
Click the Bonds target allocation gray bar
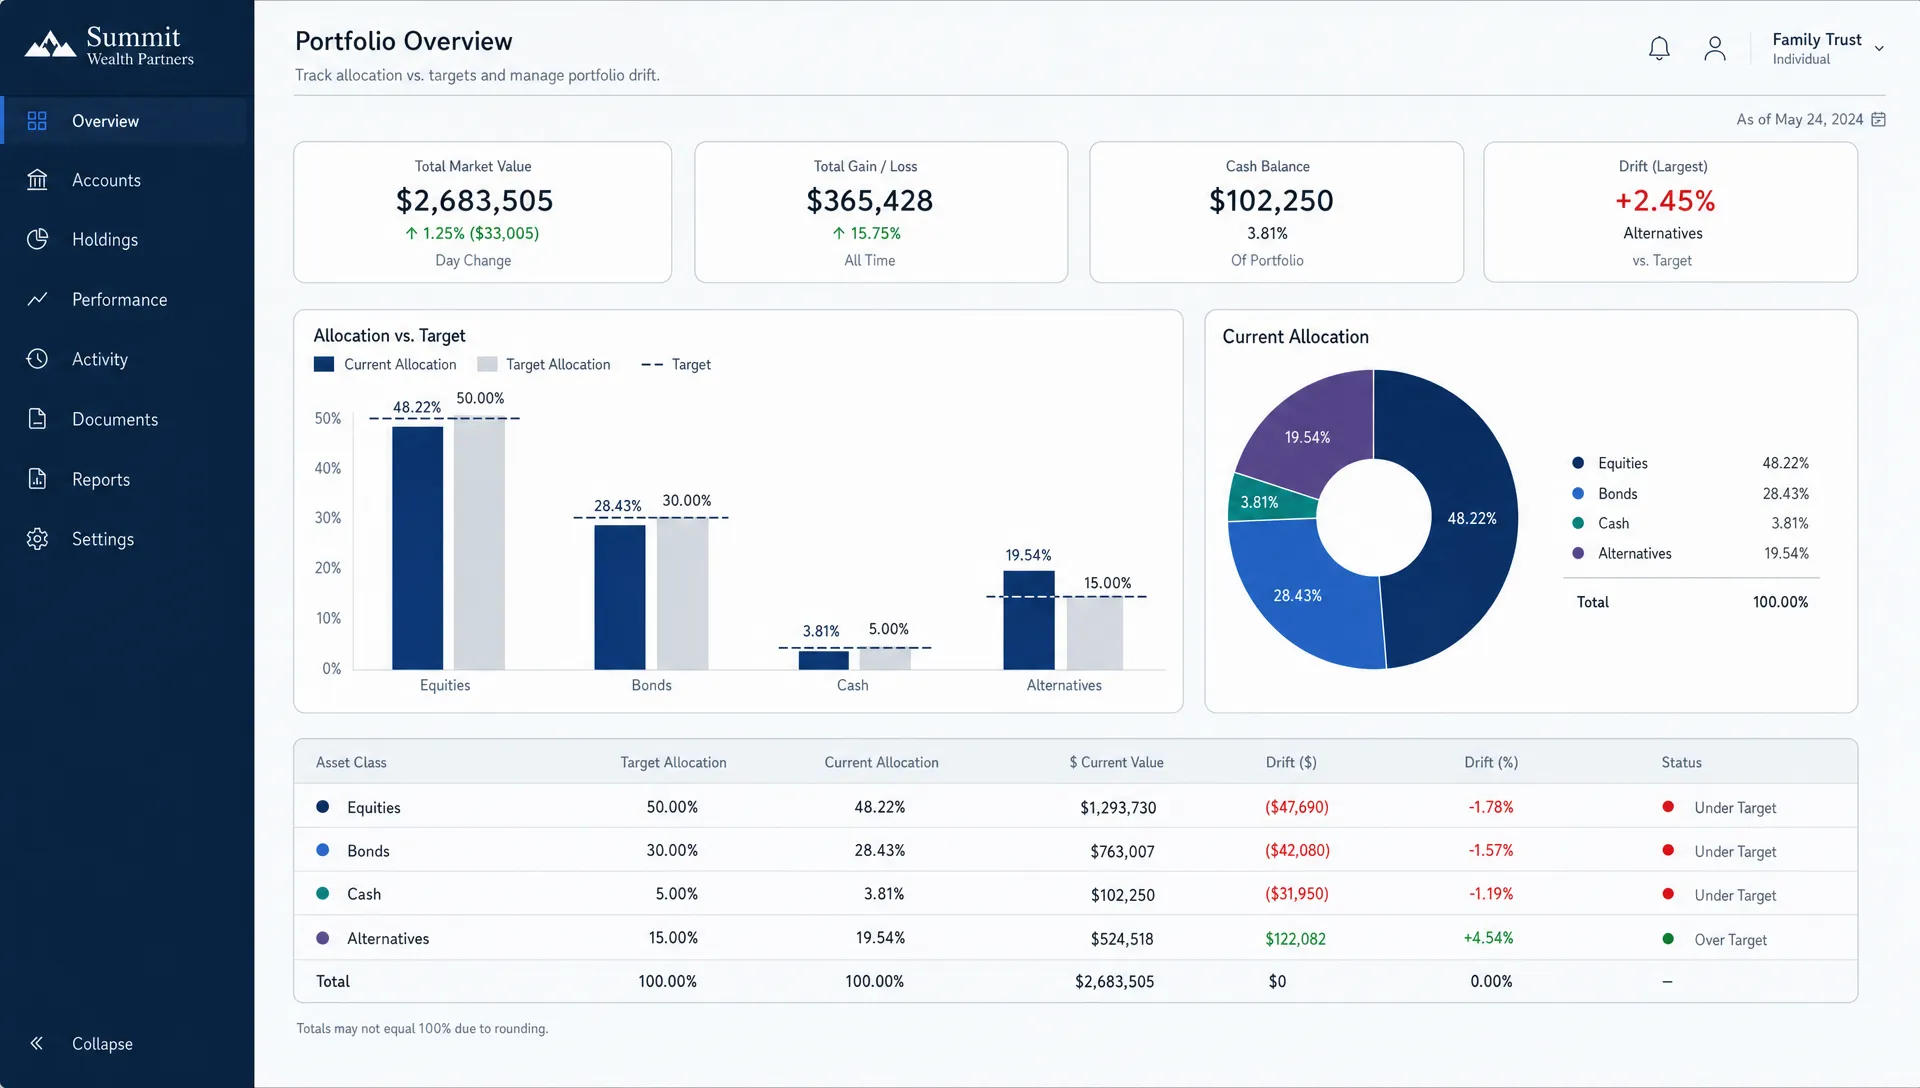point(682,594)
